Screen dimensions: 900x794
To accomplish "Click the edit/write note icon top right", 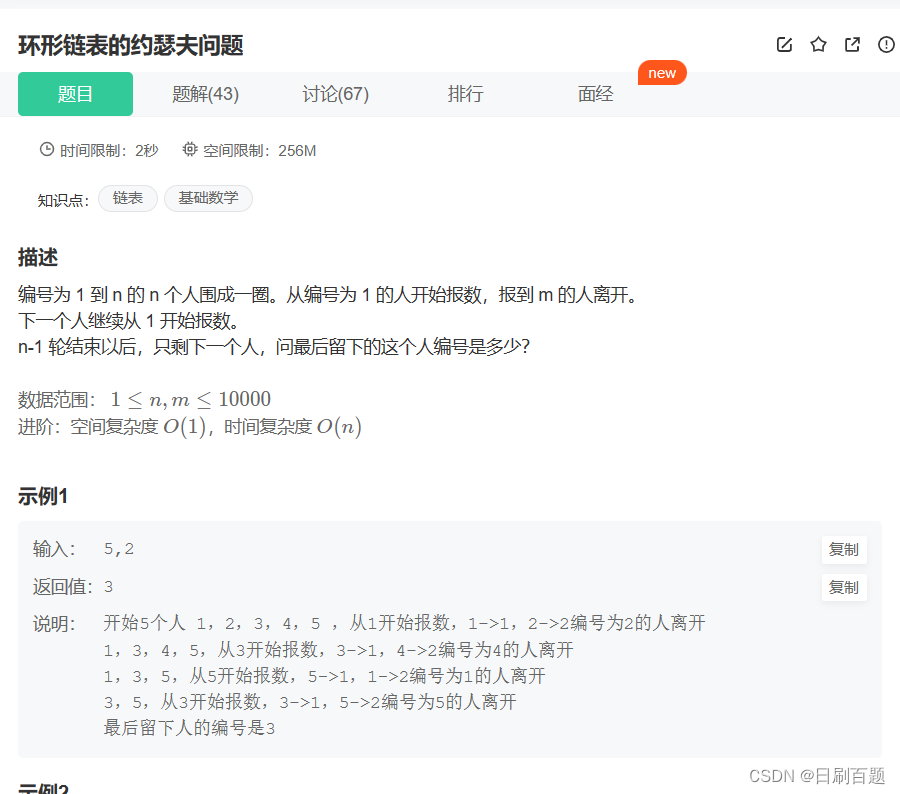I will (784, 44).
